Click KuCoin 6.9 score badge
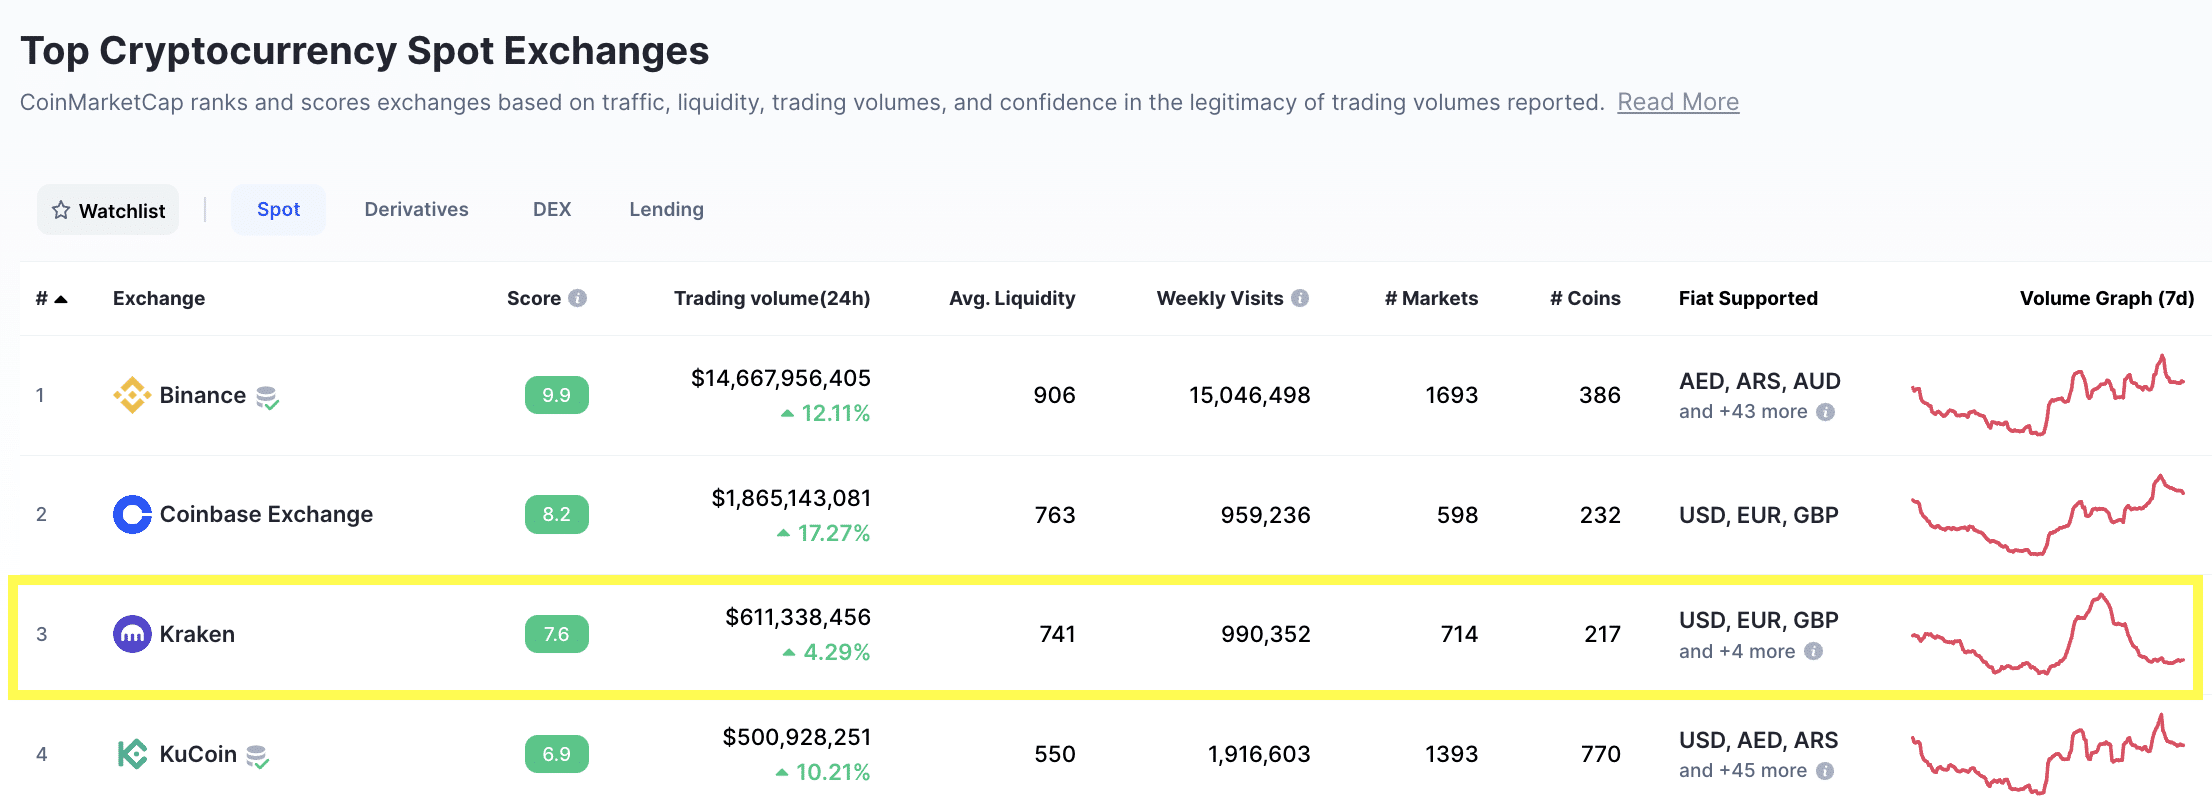This screenshot has height=808, width=2212. 557,754
